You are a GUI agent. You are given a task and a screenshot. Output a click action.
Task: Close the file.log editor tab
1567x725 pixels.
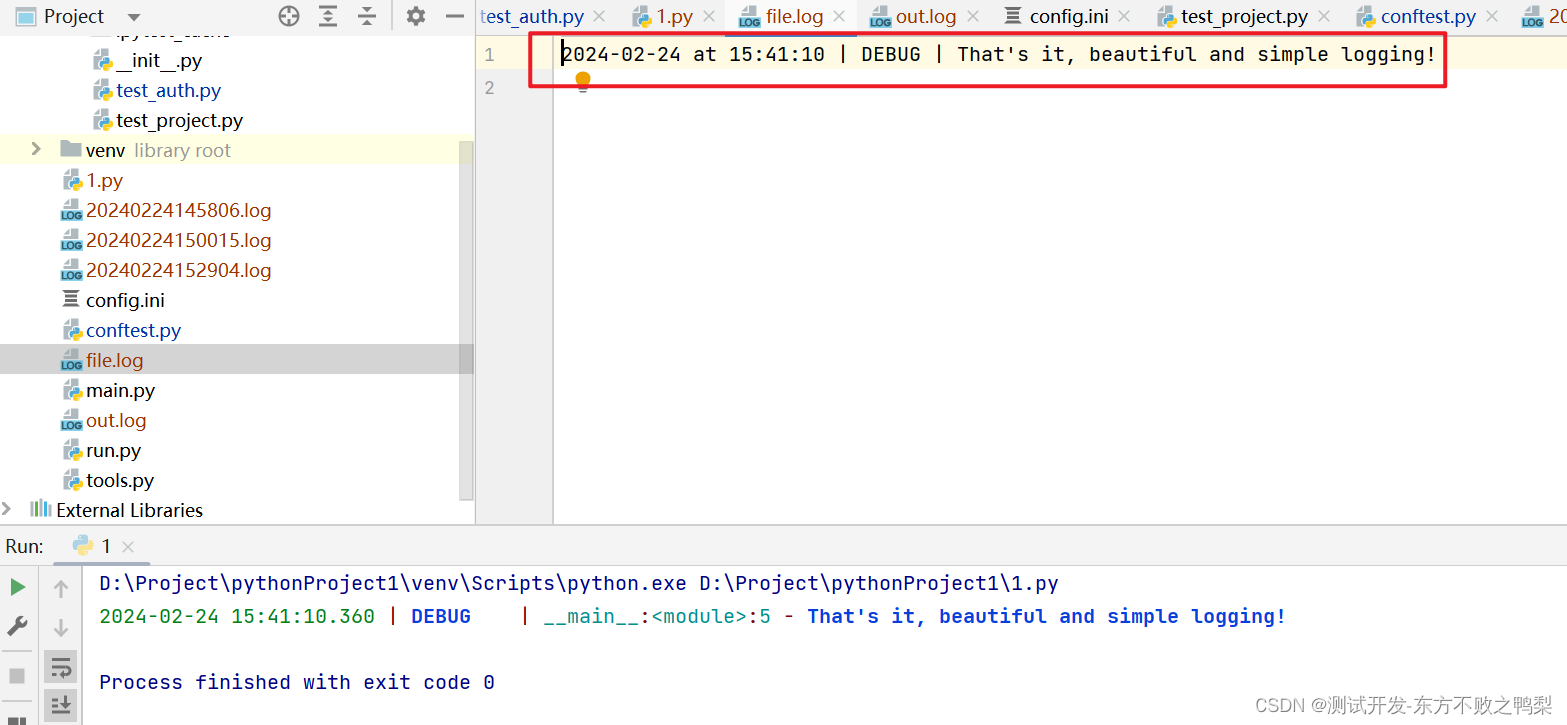839,17
